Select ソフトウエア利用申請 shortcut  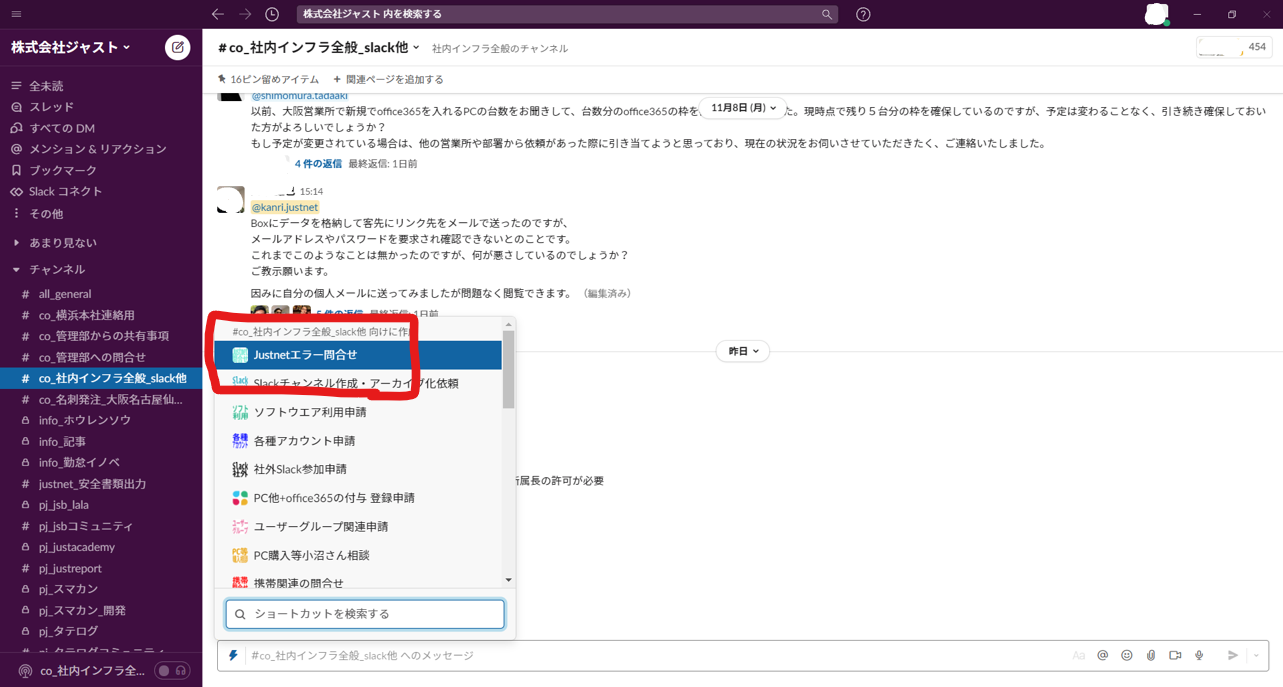(358, 412)
